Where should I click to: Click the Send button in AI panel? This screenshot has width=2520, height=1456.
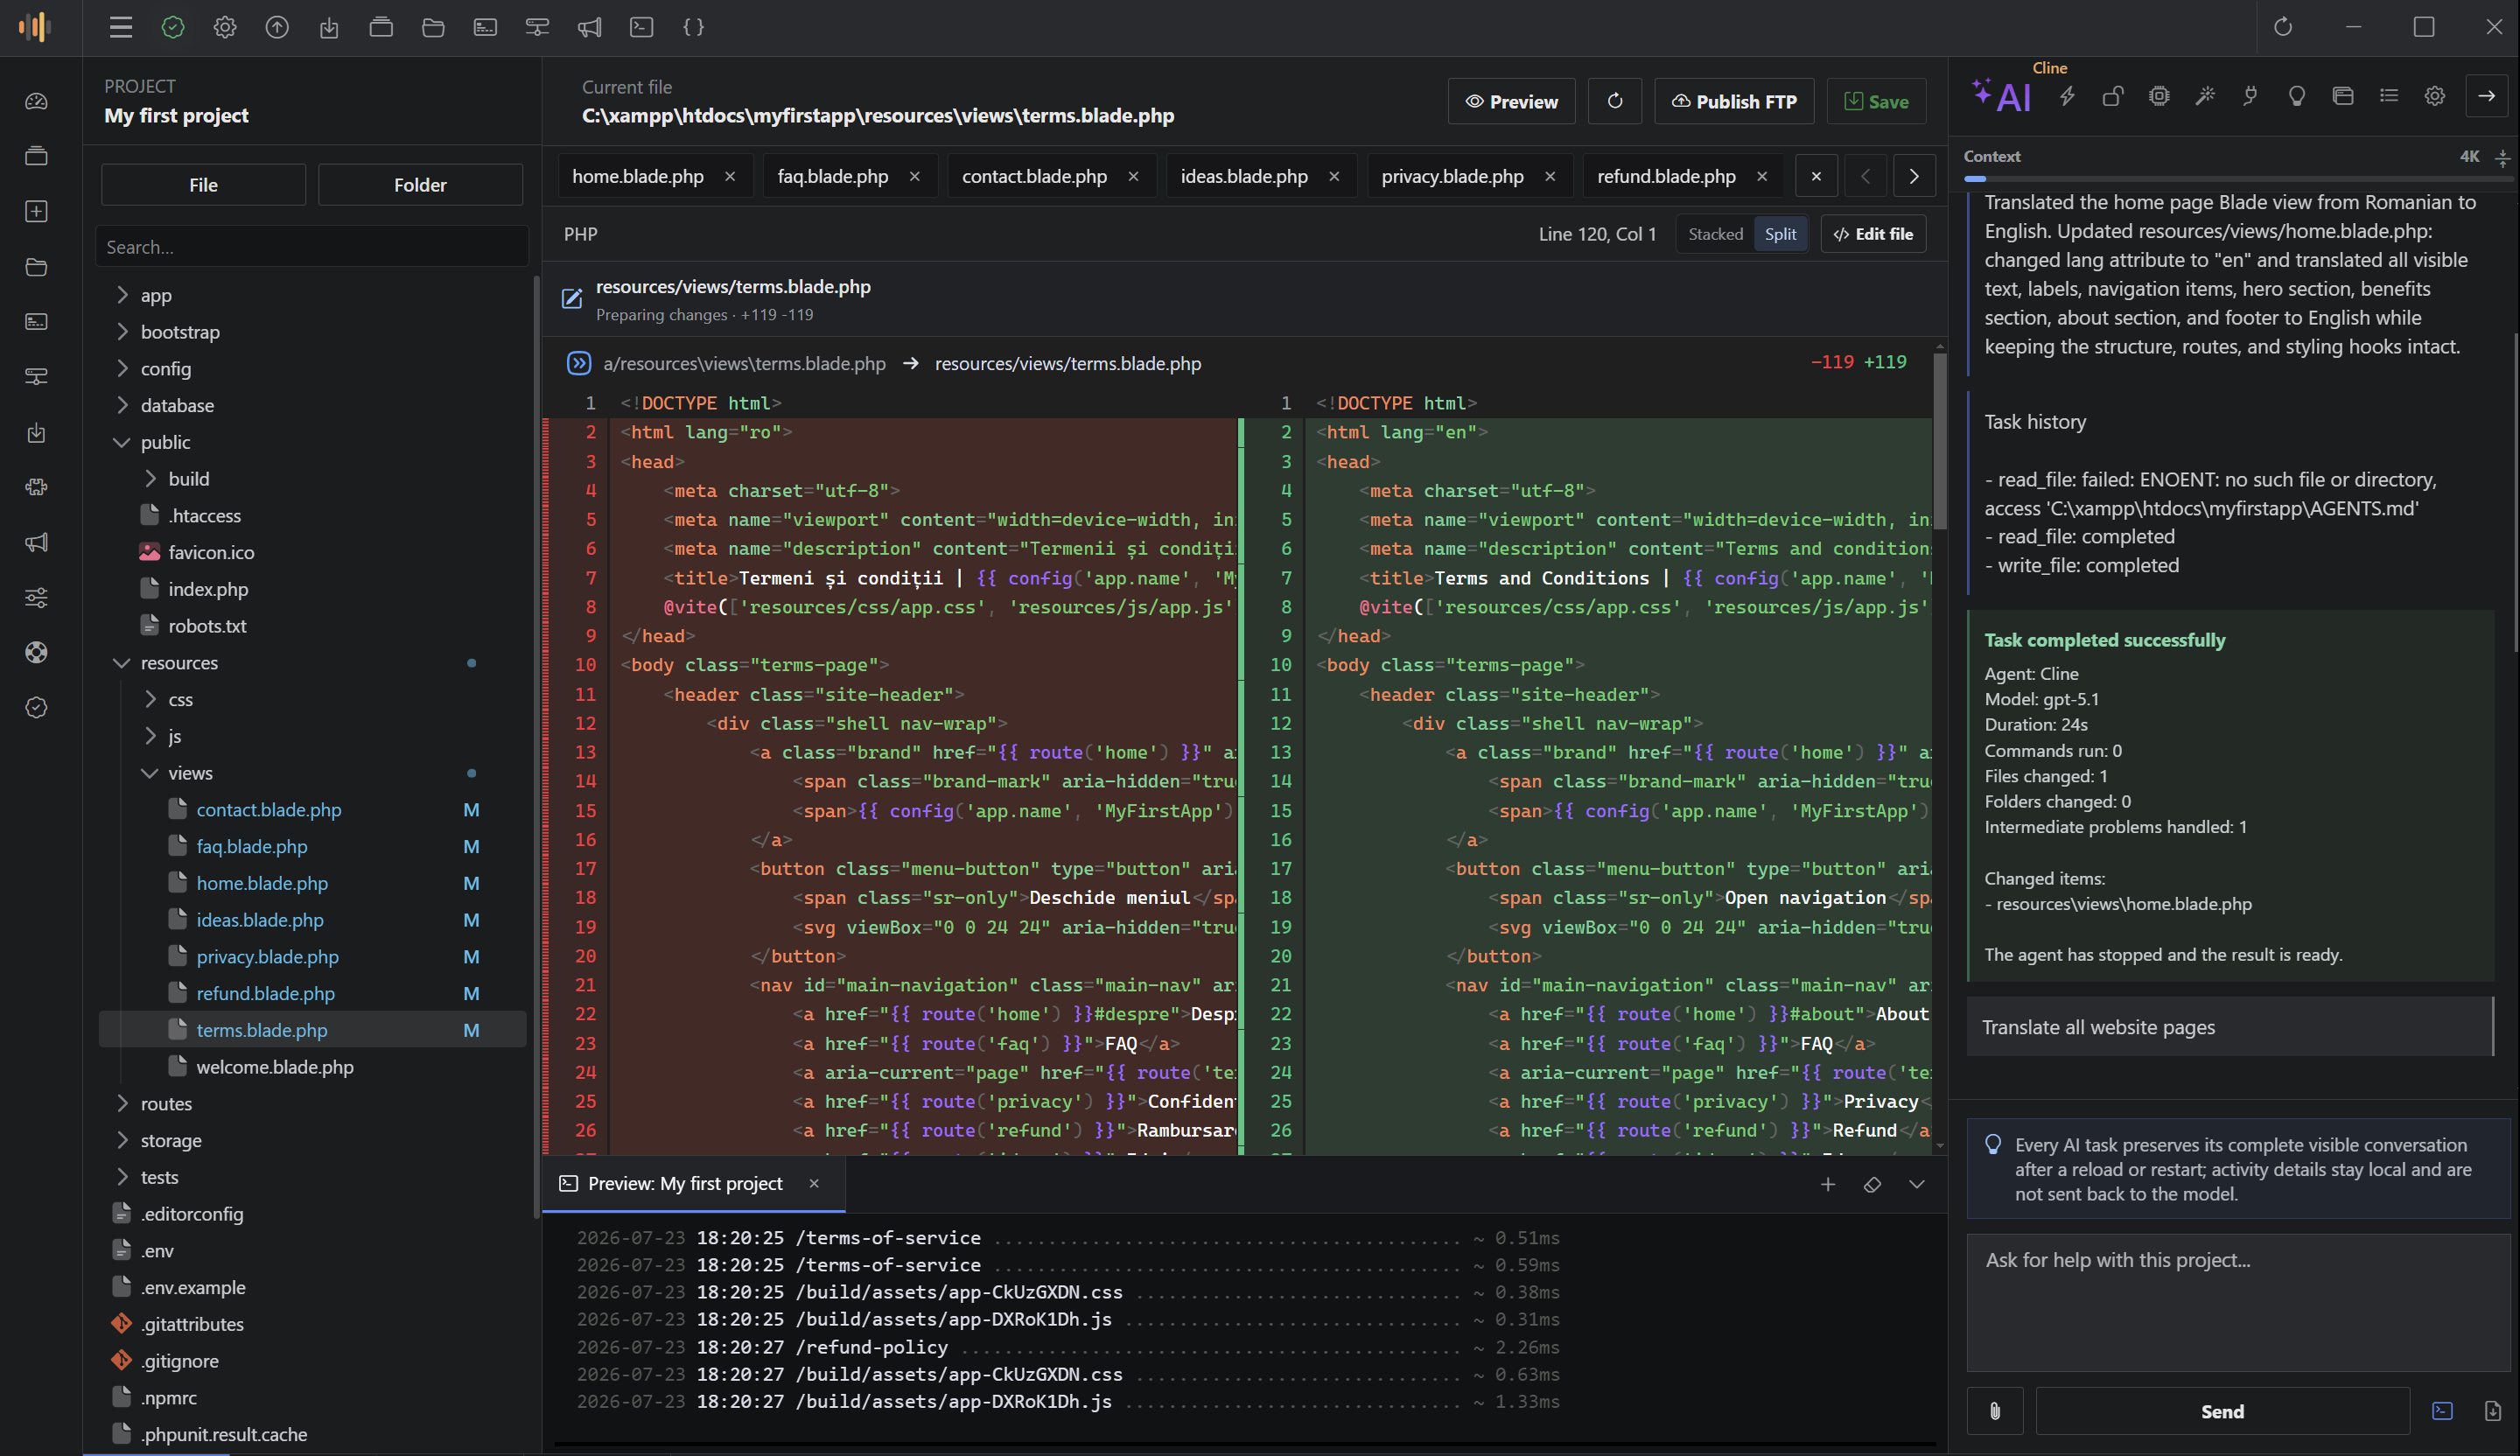click(2222, 1411)
